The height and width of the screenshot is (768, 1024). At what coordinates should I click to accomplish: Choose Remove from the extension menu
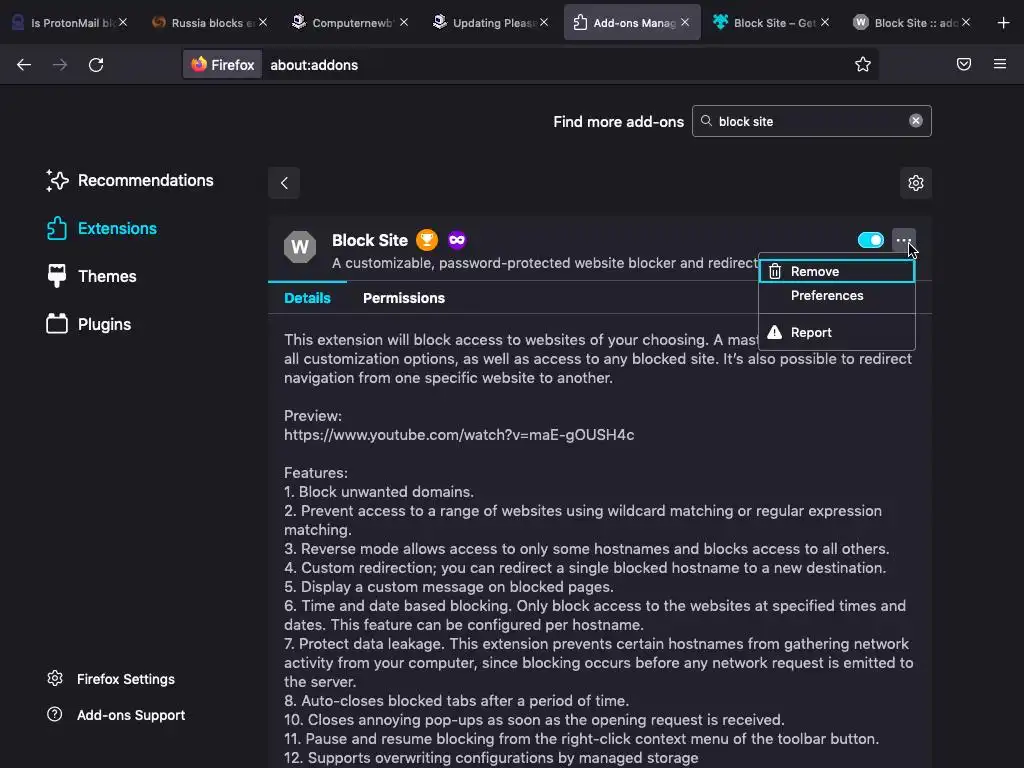[837, 271]
